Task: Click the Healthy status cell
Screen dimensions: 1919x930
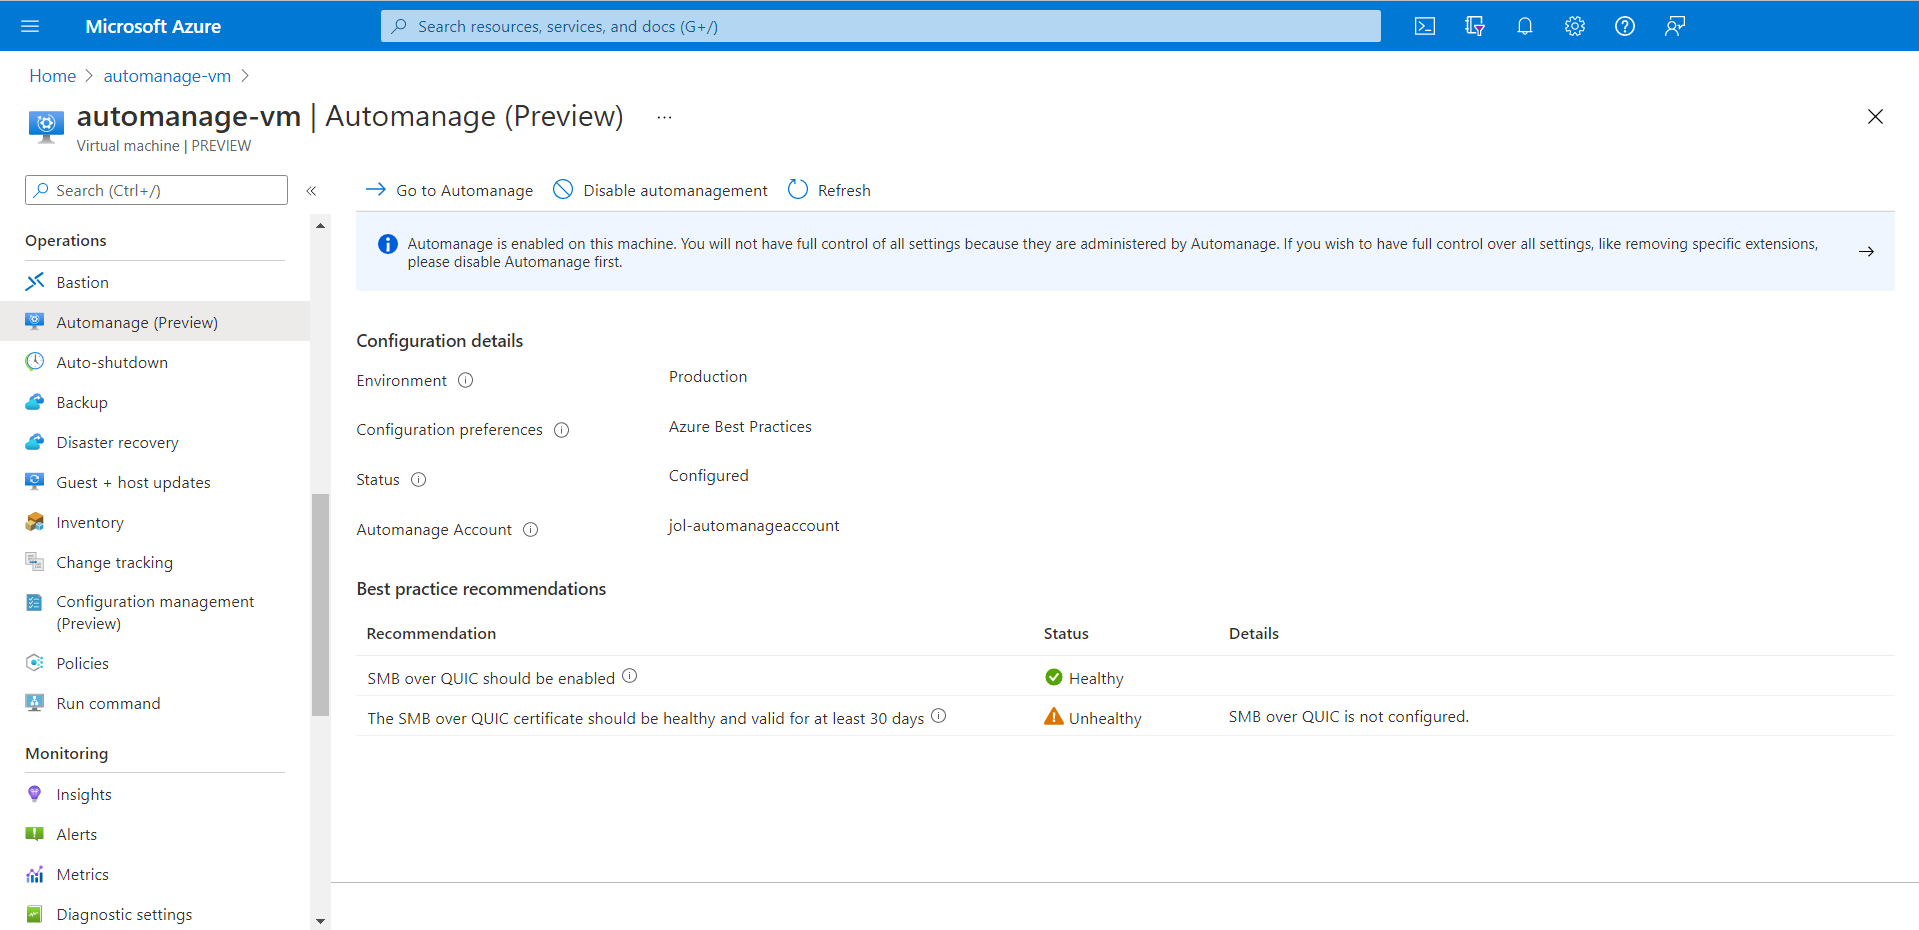Action: (1084, 678)
